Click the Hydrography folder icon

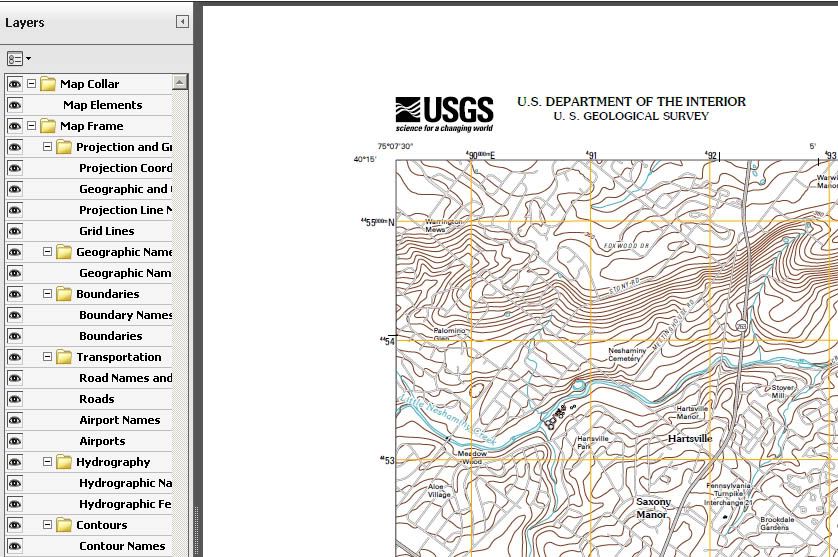[x=64, y=462]
